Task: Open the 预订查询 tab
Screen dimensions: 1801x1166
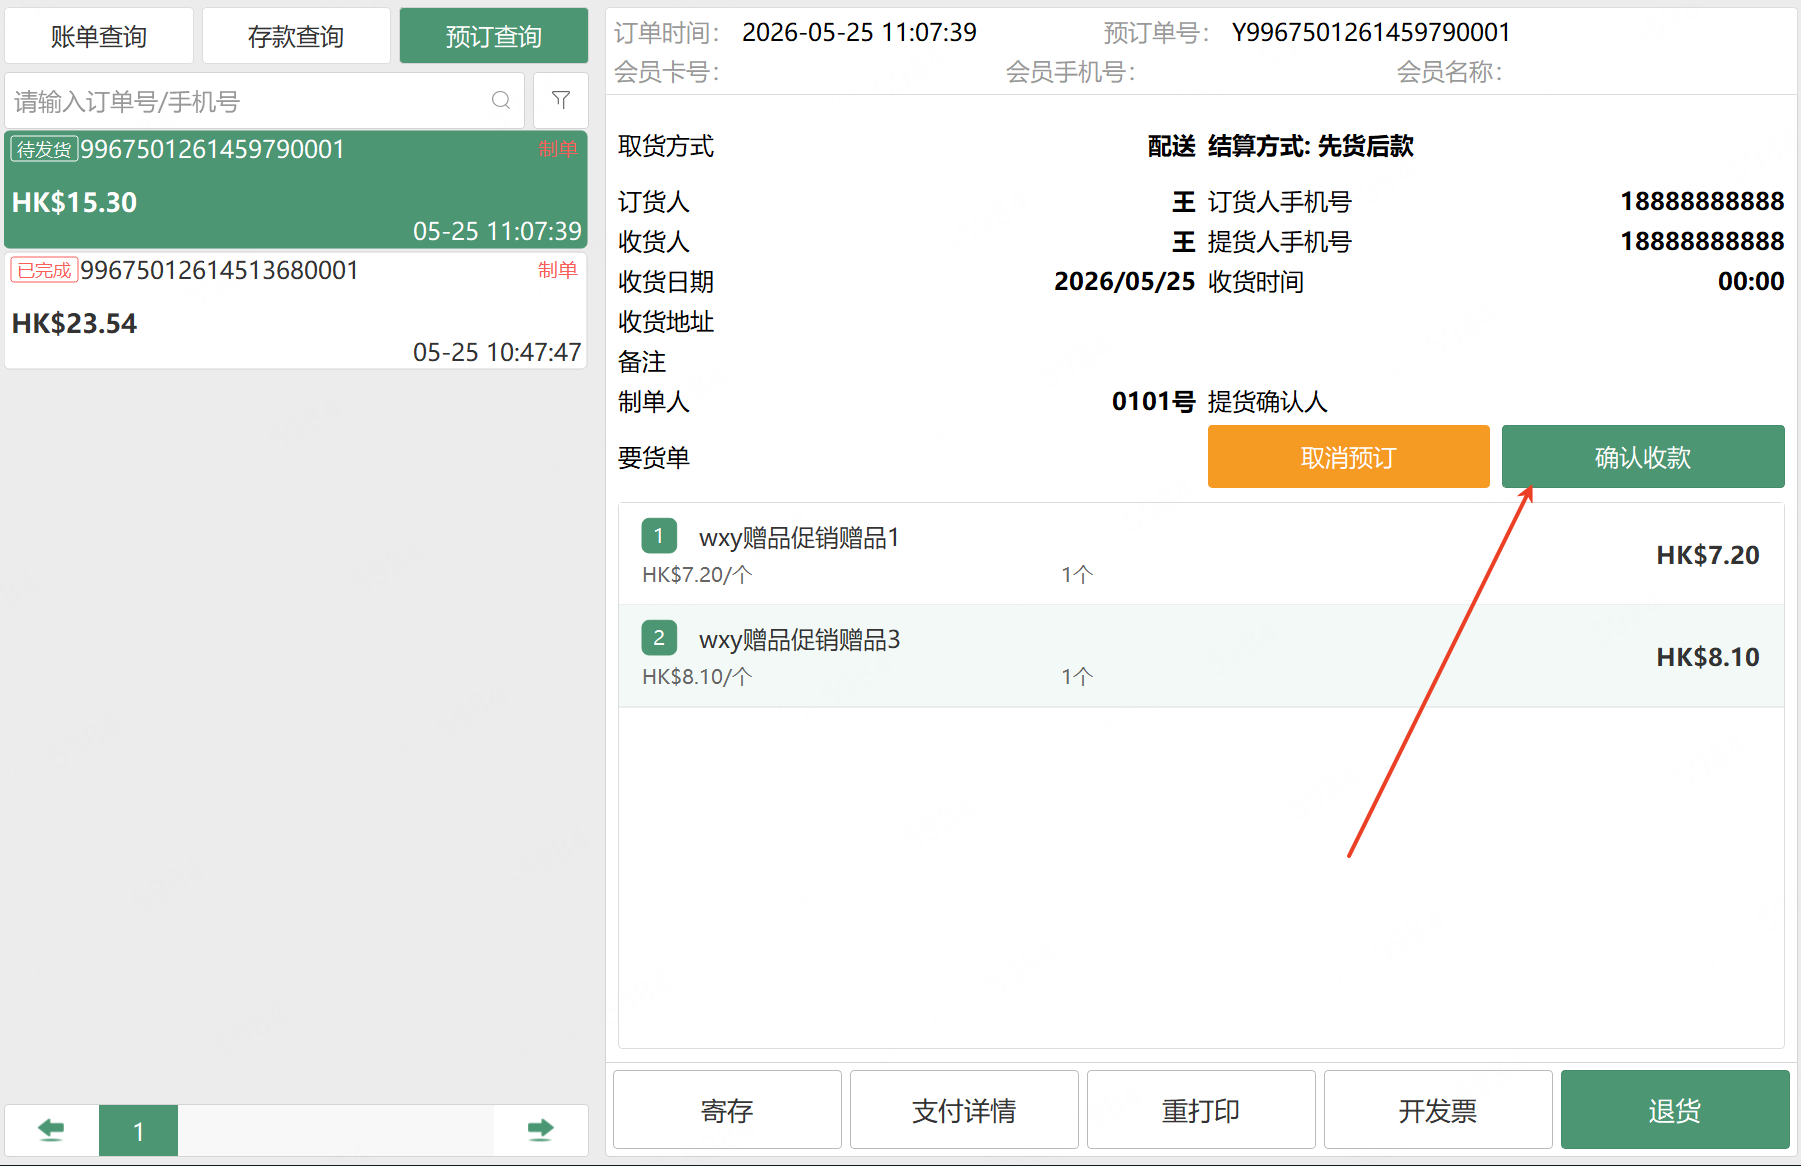Action: point(494,36)
